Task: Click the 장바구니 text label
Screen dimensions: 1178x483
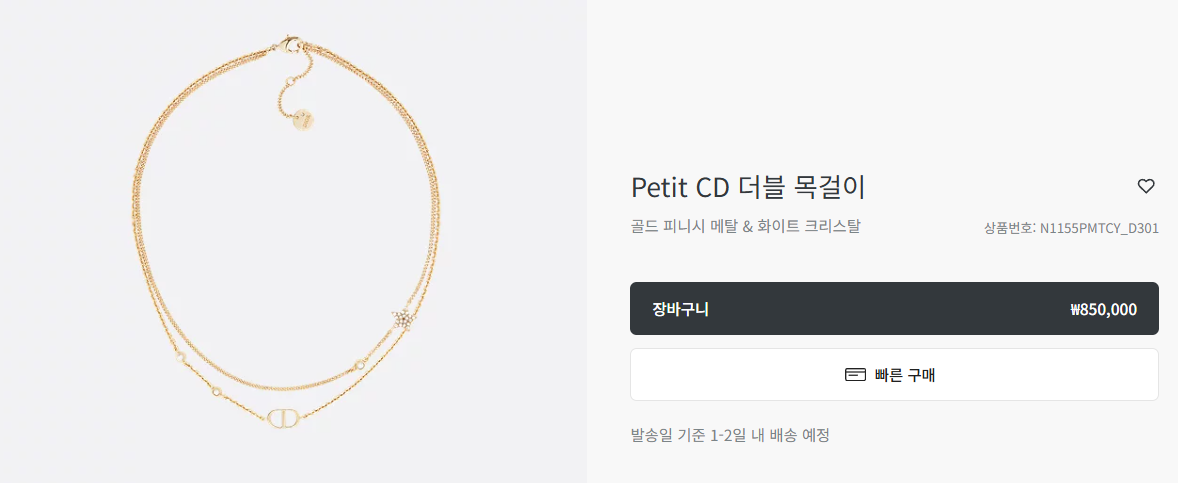Action: pos(680,309)
